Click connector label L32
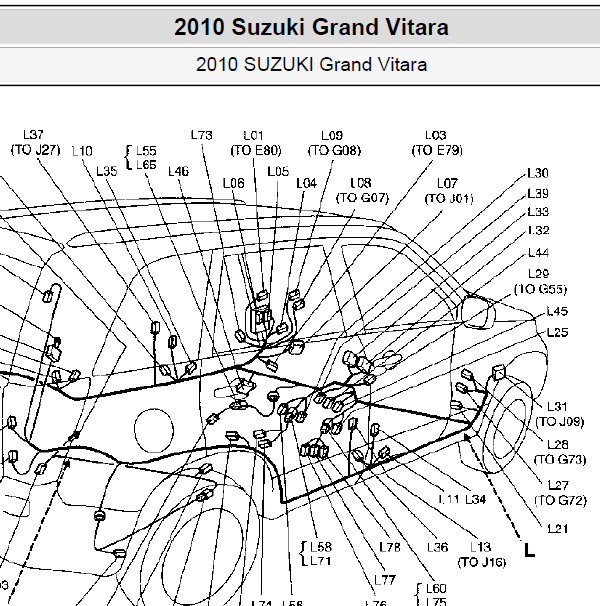 (539, 230)
